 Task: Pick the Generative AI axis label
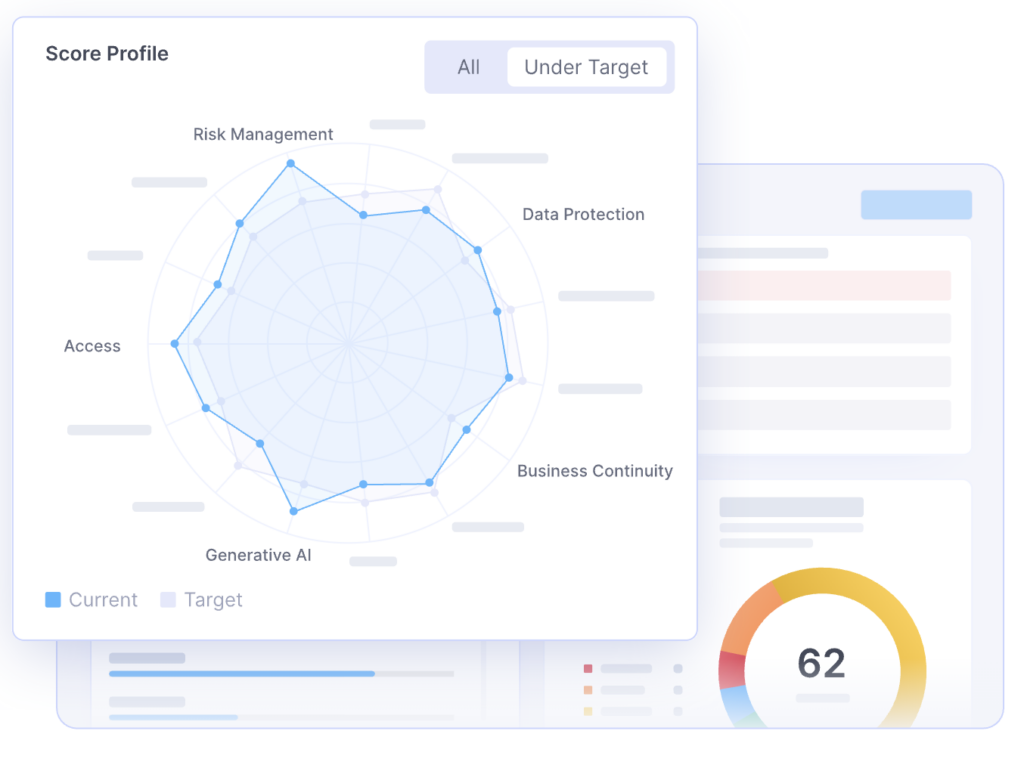click(258, 555)
